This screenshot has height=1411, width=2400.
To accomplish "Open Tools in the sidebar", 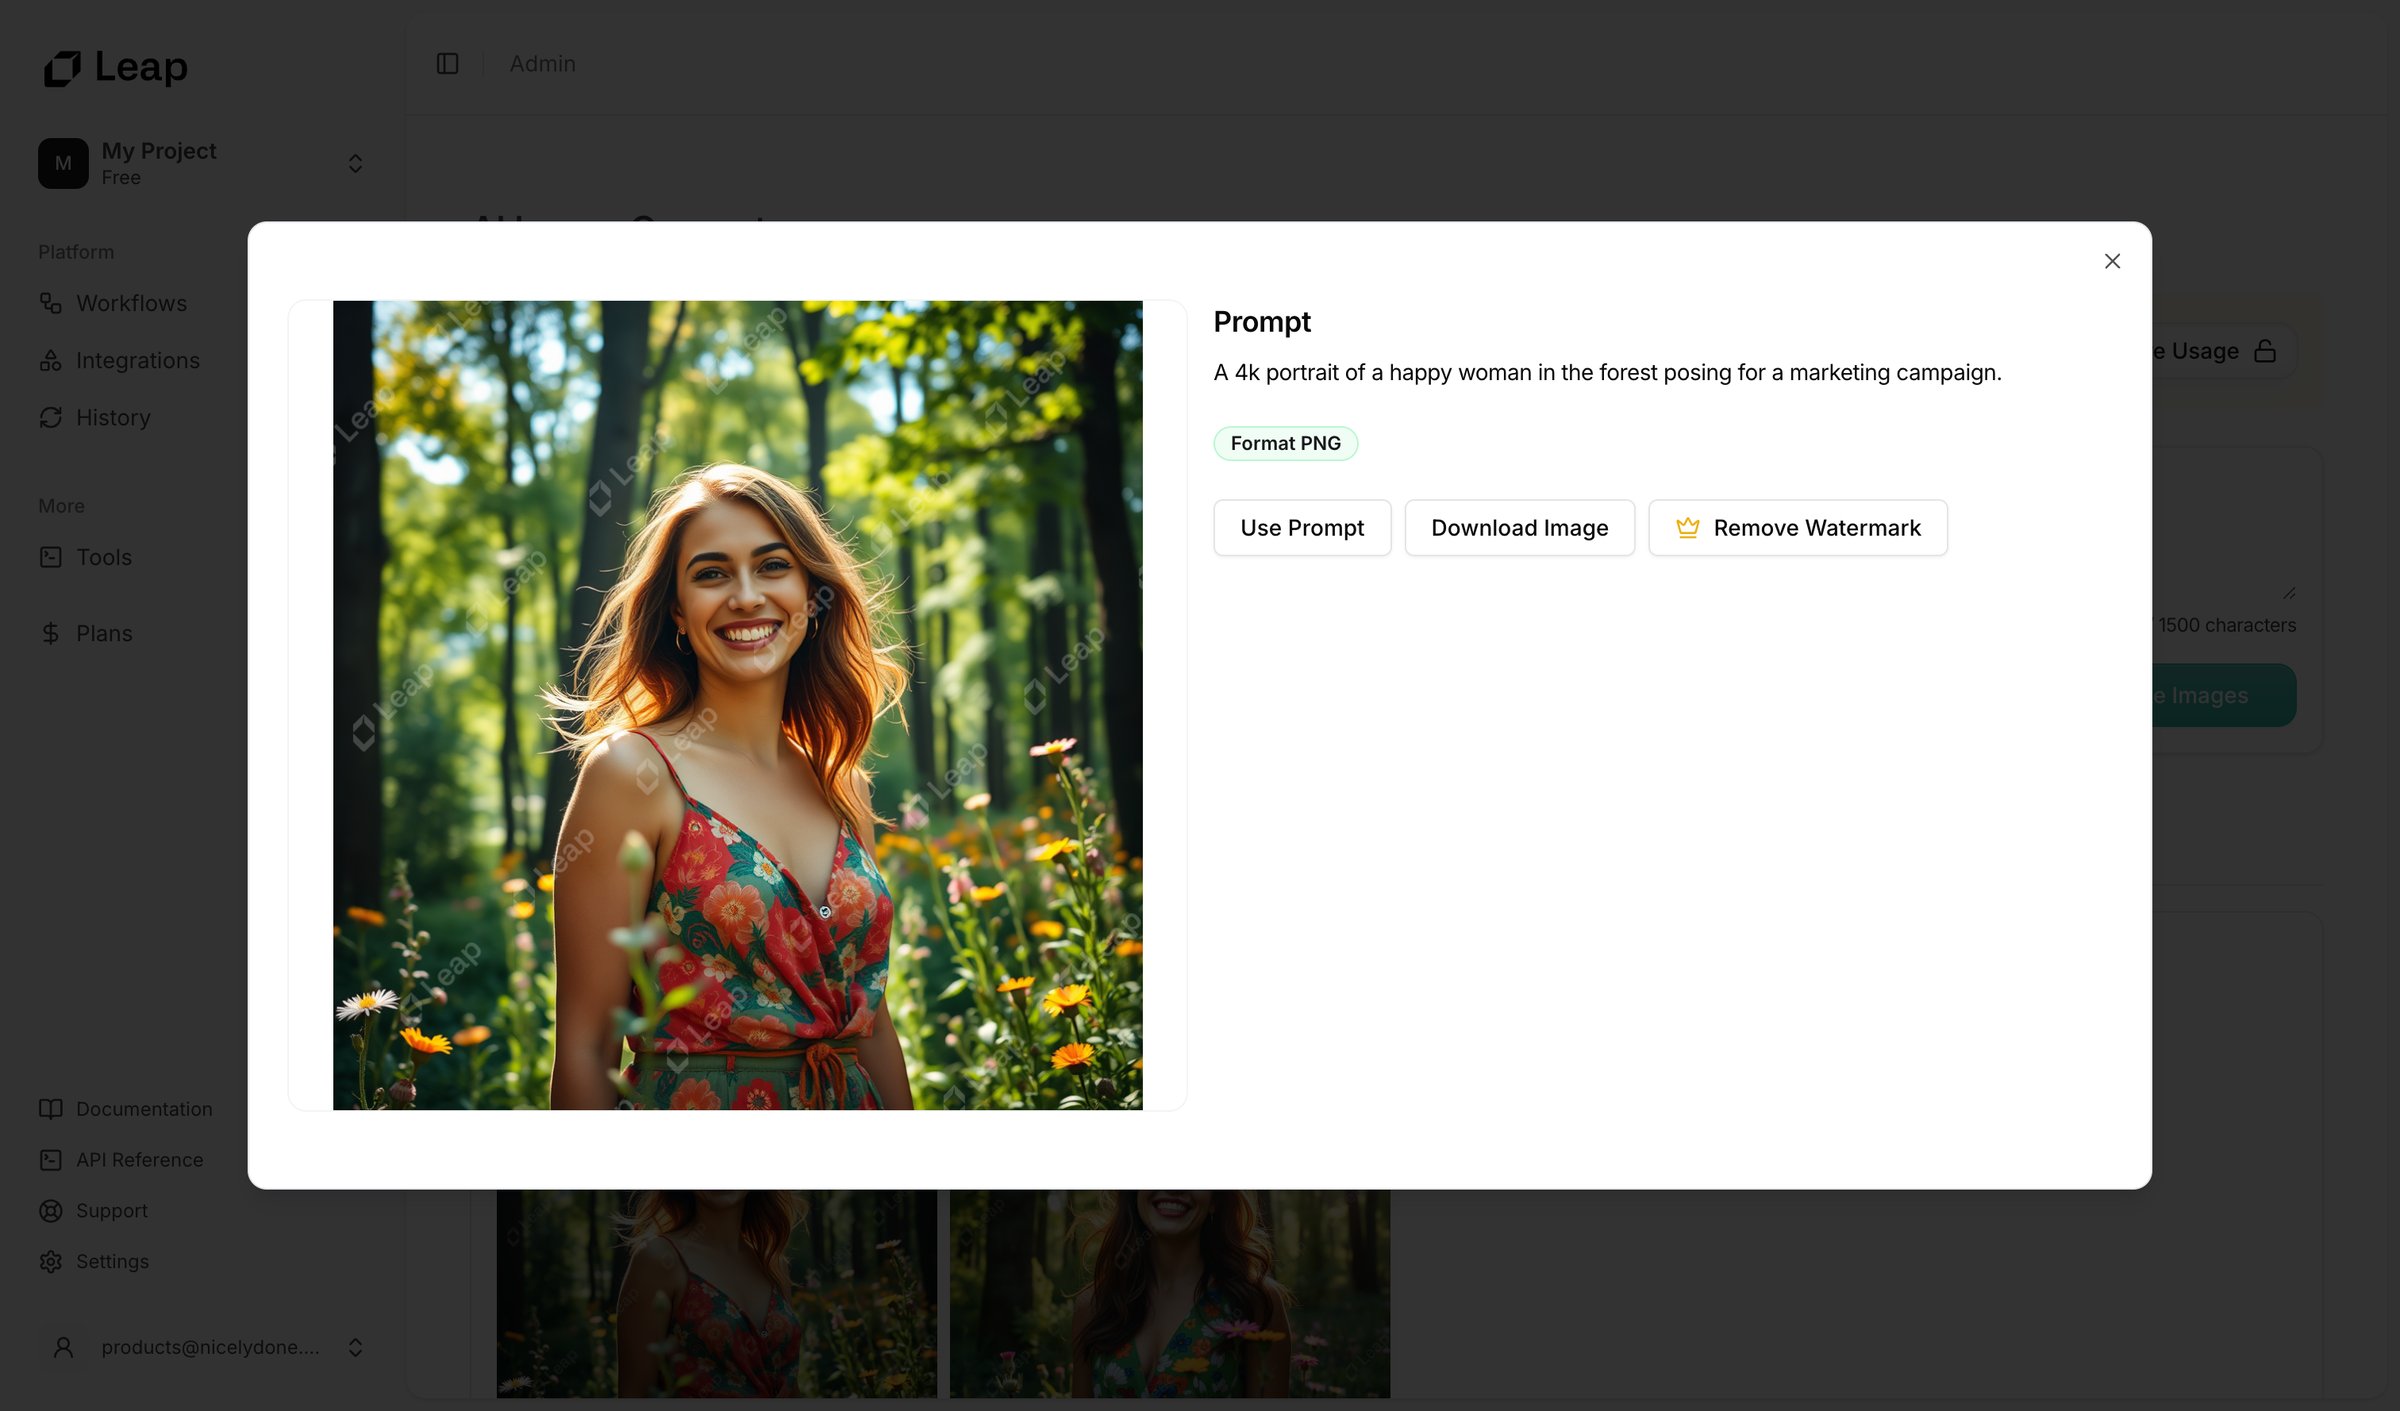I will tap(104, 557).
